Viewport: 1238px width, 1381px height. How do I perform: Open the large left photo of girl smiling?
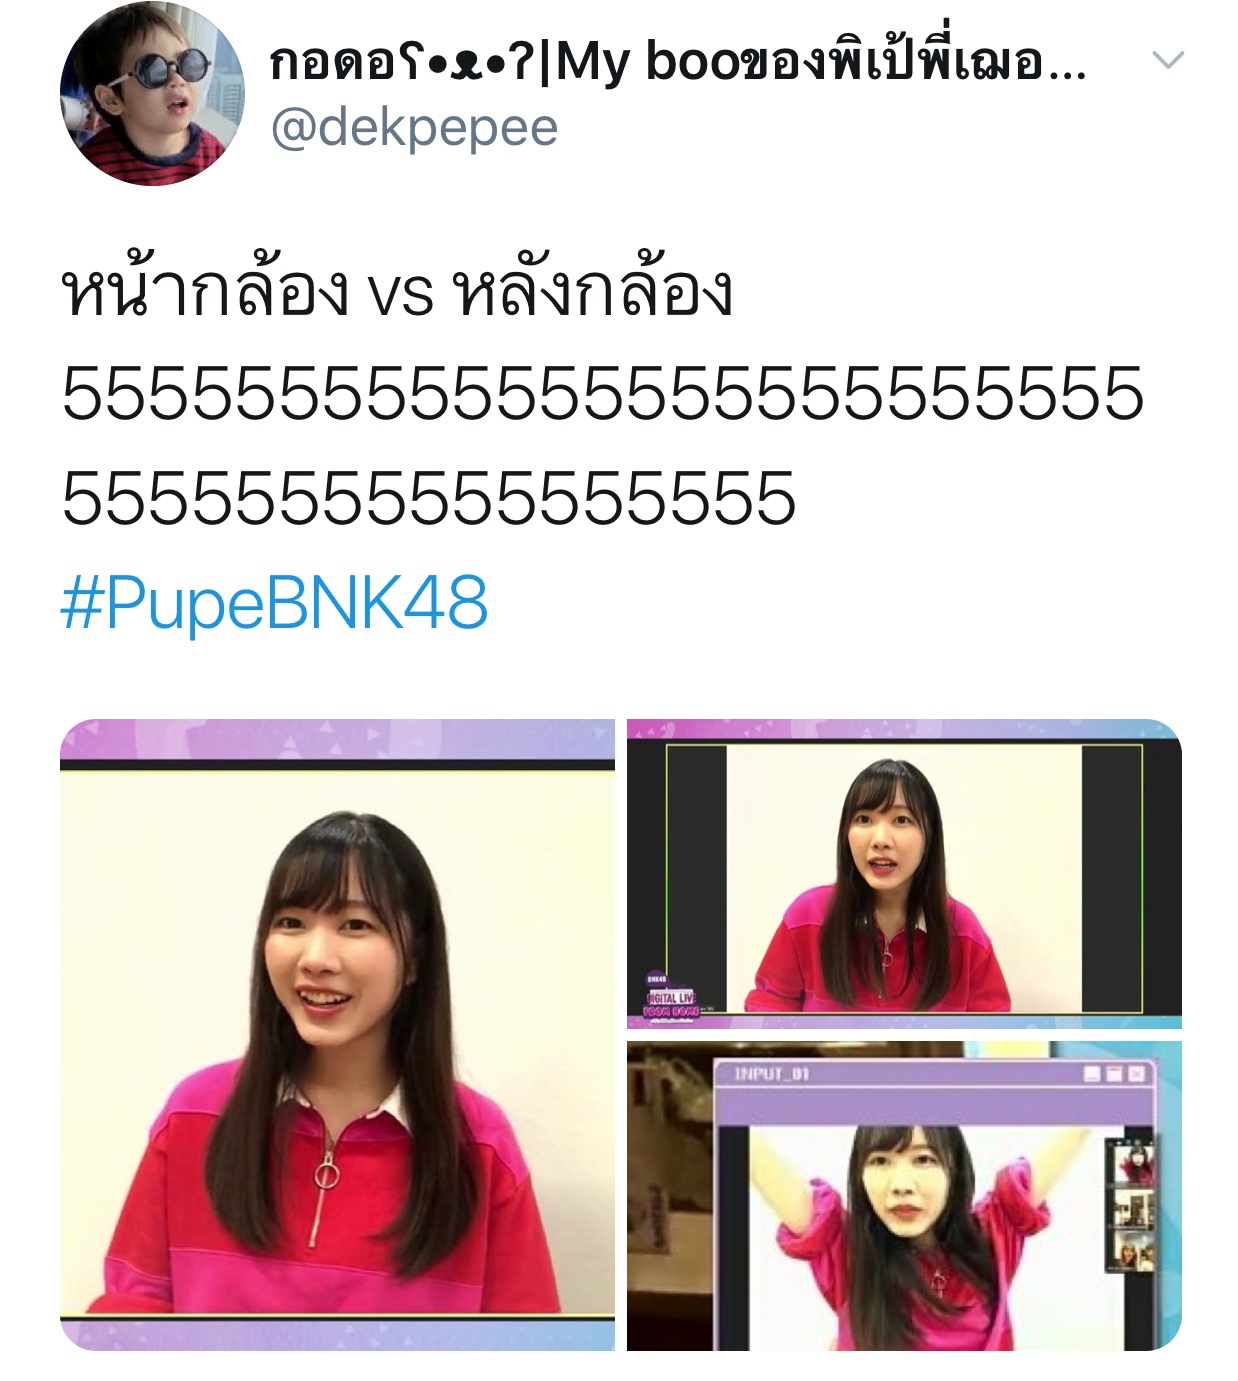tap(337, 1035)
